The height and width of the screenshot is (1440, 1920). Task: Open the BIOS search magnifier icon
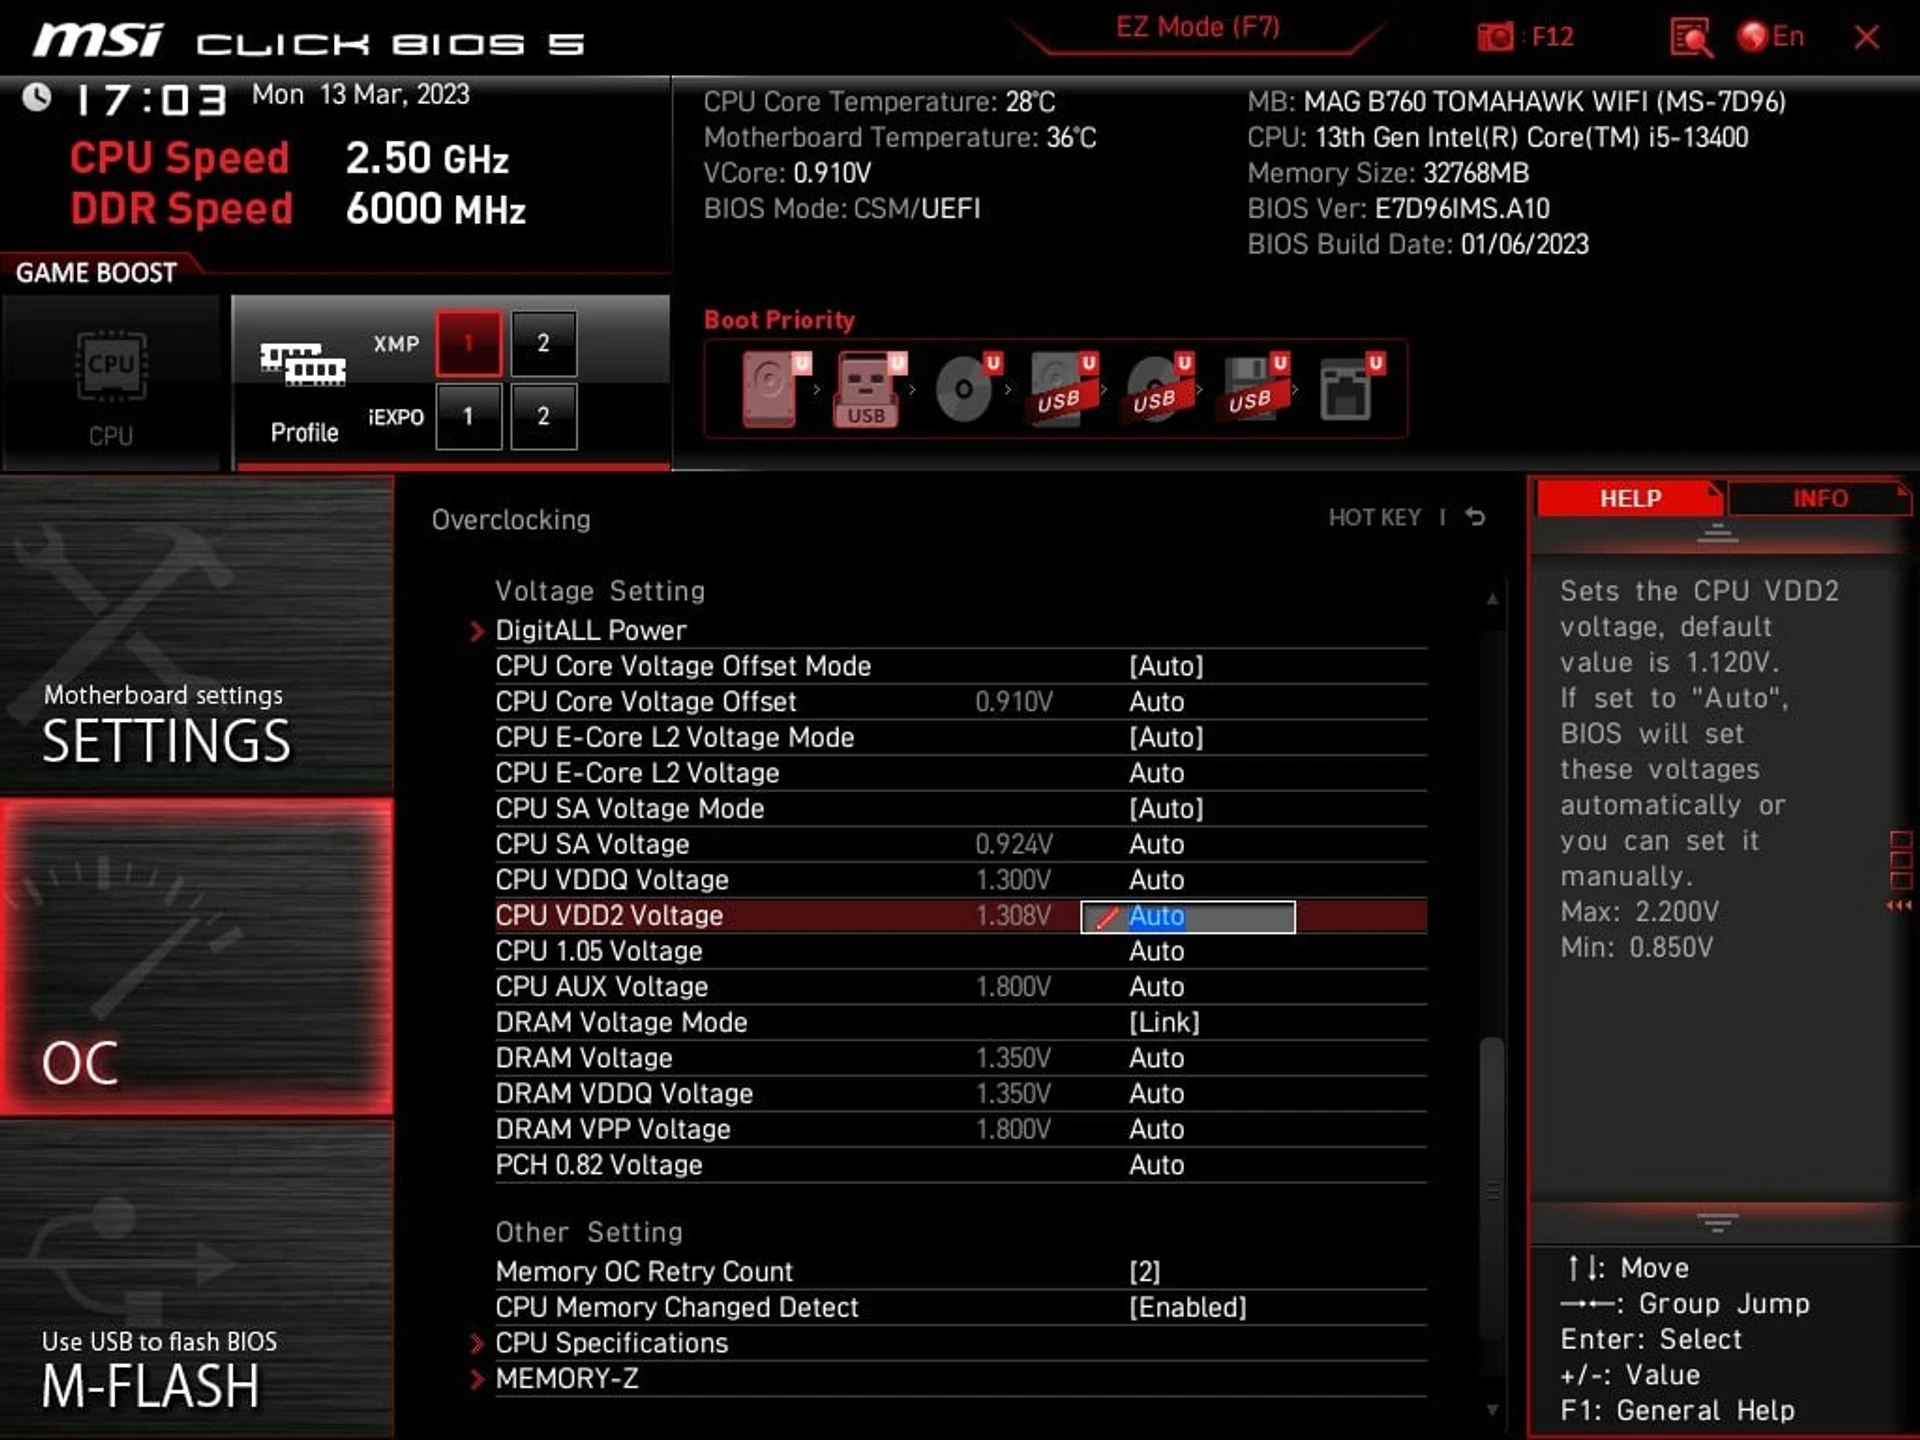tap(1690, 38)
